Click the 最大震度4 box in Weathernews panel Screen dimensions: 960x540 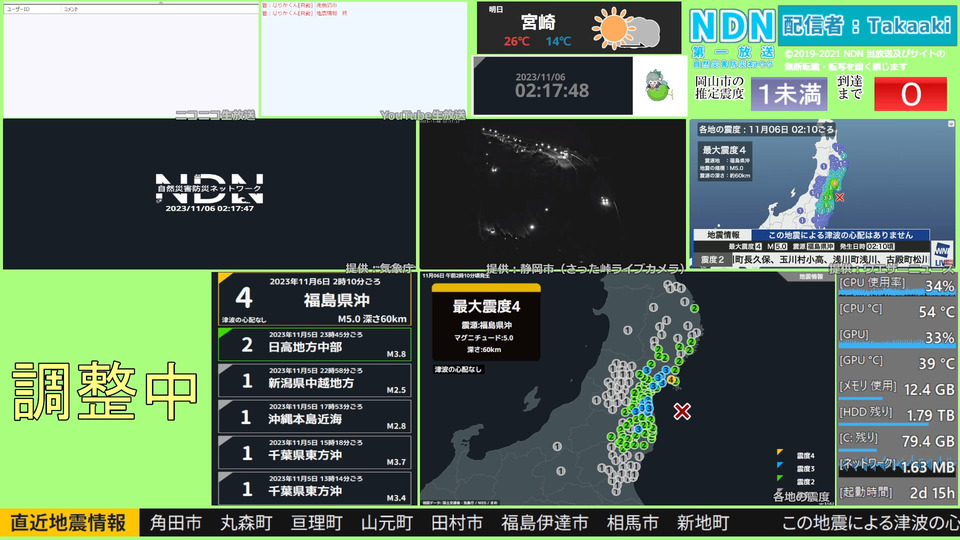725,162
